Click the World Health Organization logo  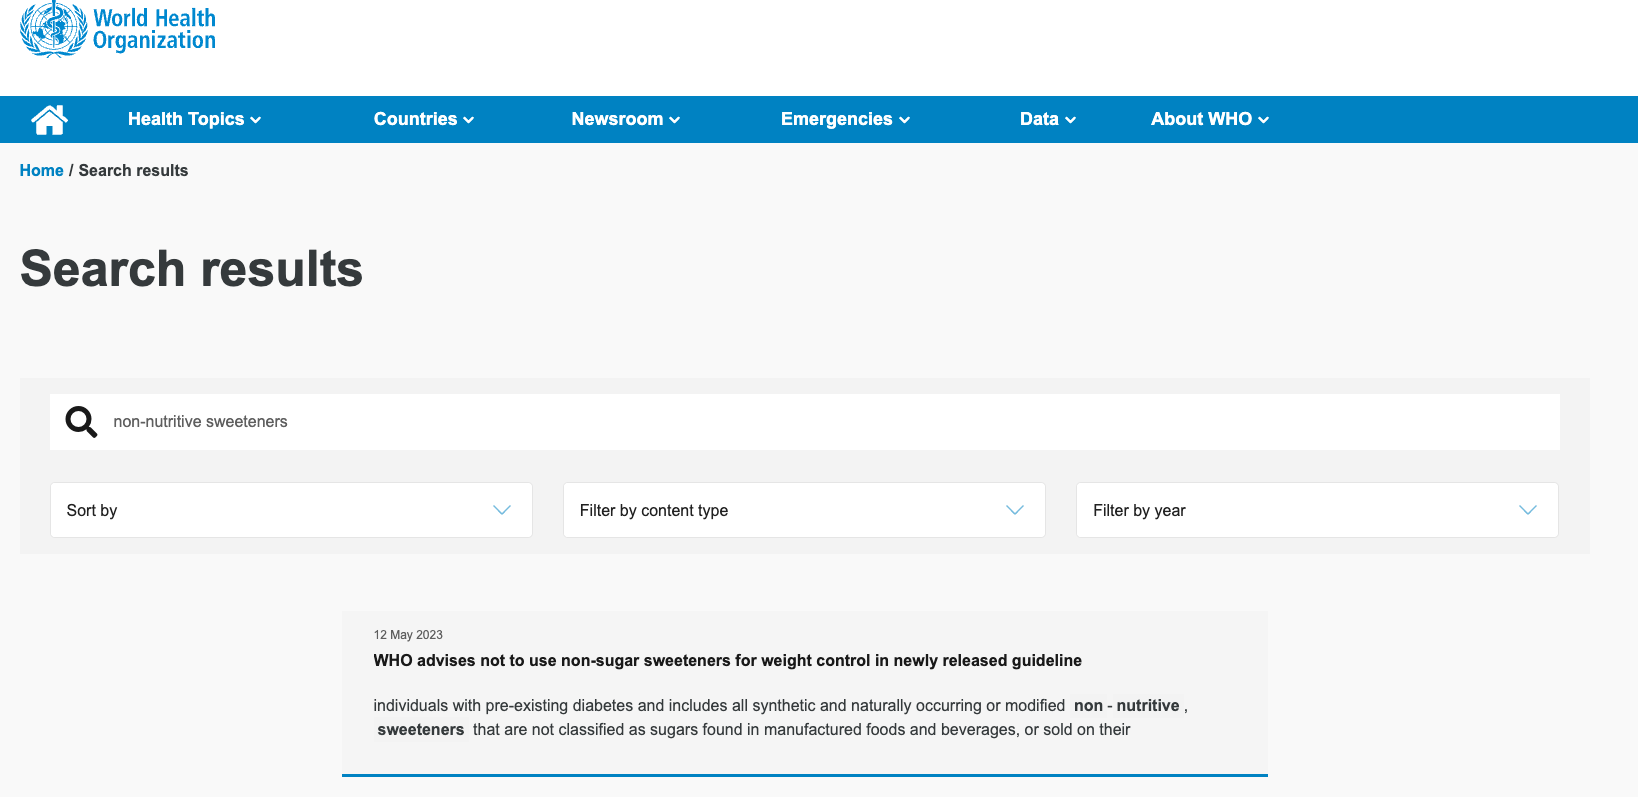pyautogui.click(x=118, y=30)
